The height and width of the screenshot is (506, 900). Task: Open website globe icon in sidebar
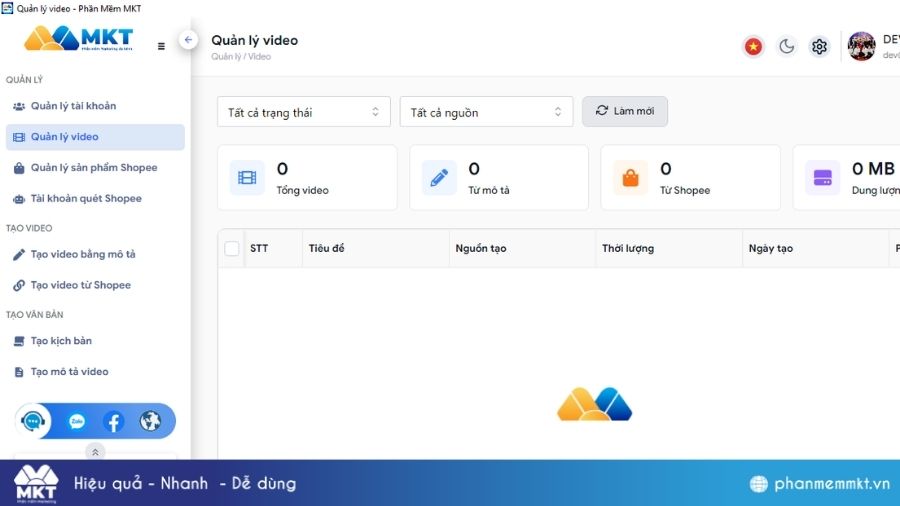tap(150, 422)
